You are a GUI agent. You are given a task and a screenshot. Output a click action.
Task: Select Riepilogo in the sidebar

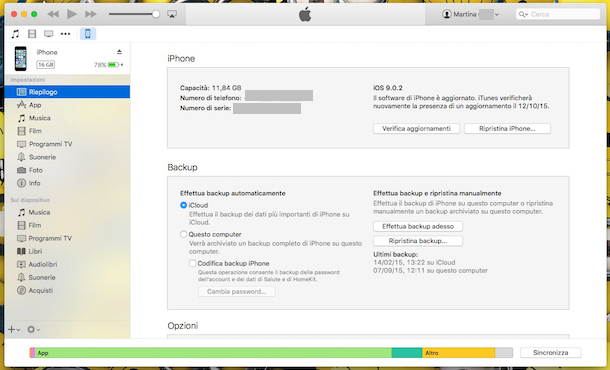67,92
